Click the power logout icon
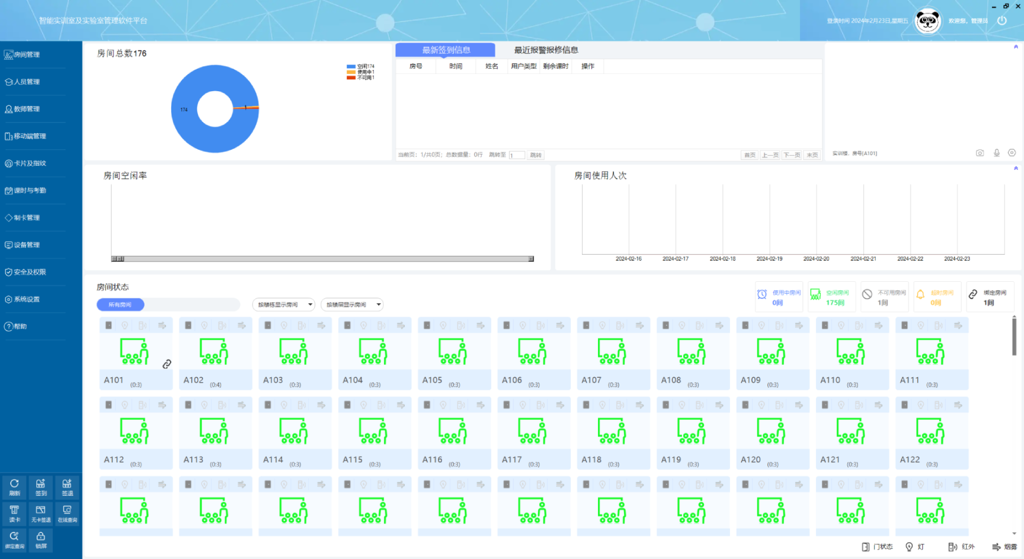 pyautogui.click(x=1002, y=20)
